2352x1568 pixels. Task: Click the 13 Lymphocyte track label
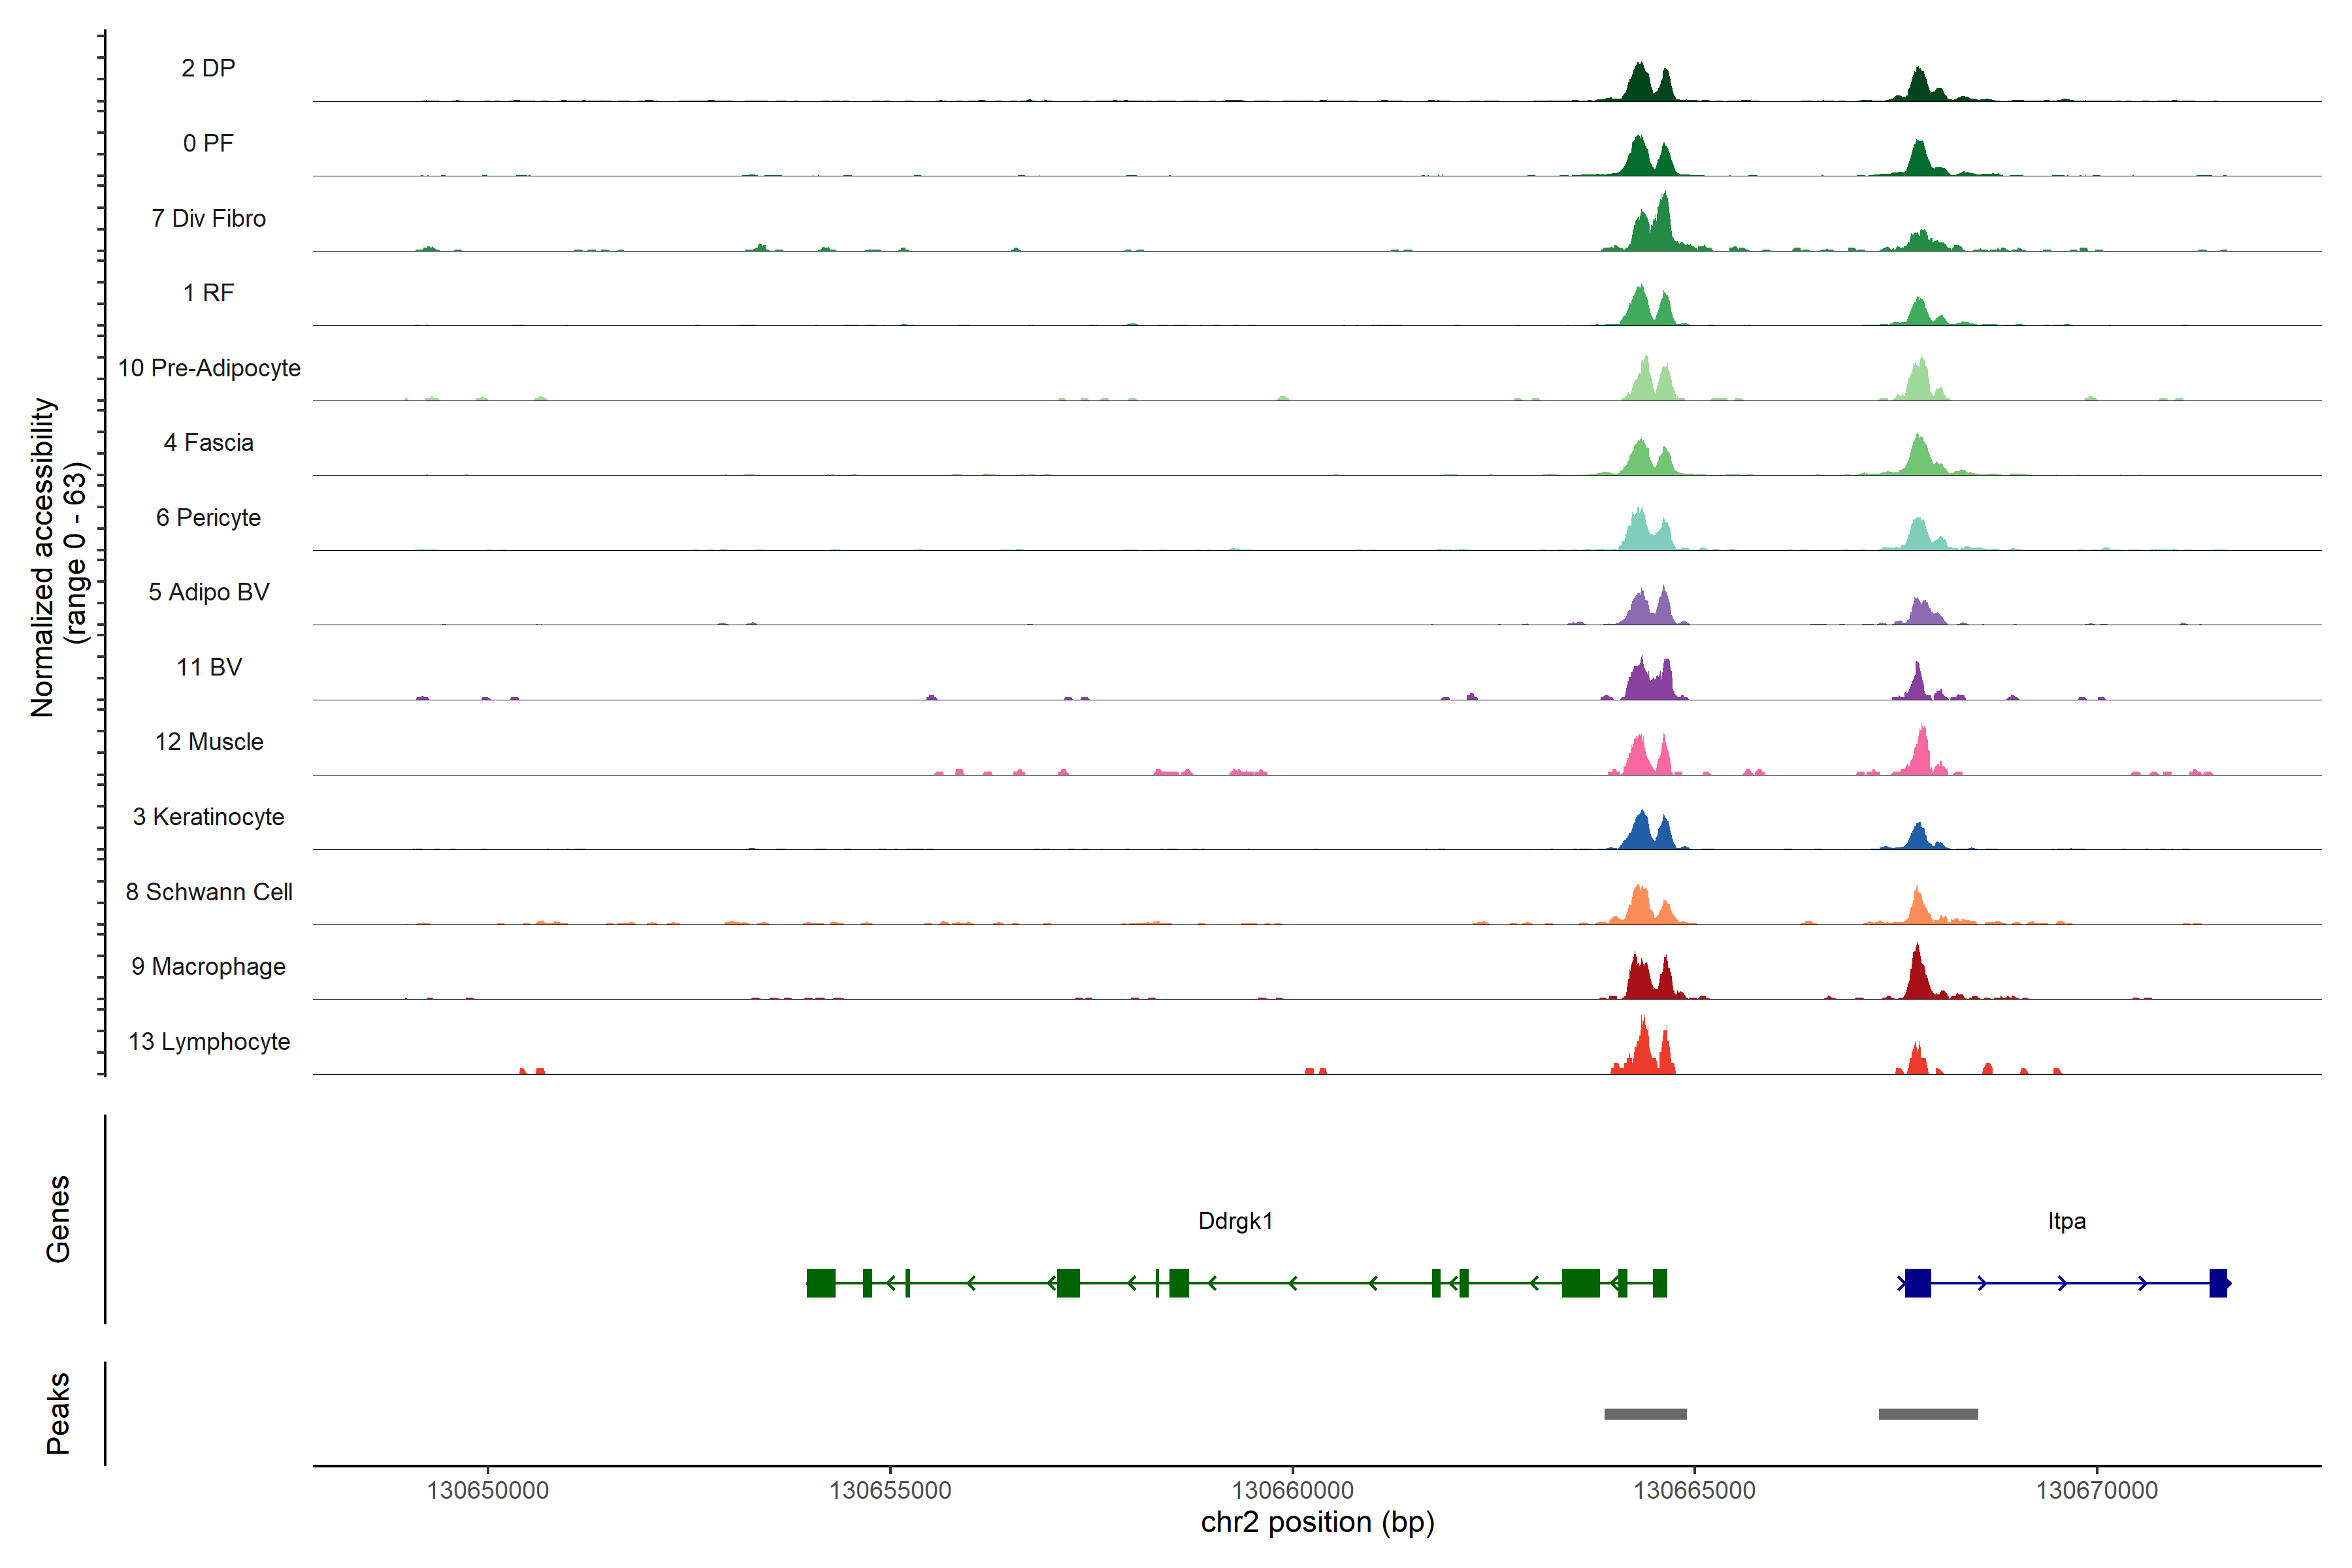coord(208,1041)
